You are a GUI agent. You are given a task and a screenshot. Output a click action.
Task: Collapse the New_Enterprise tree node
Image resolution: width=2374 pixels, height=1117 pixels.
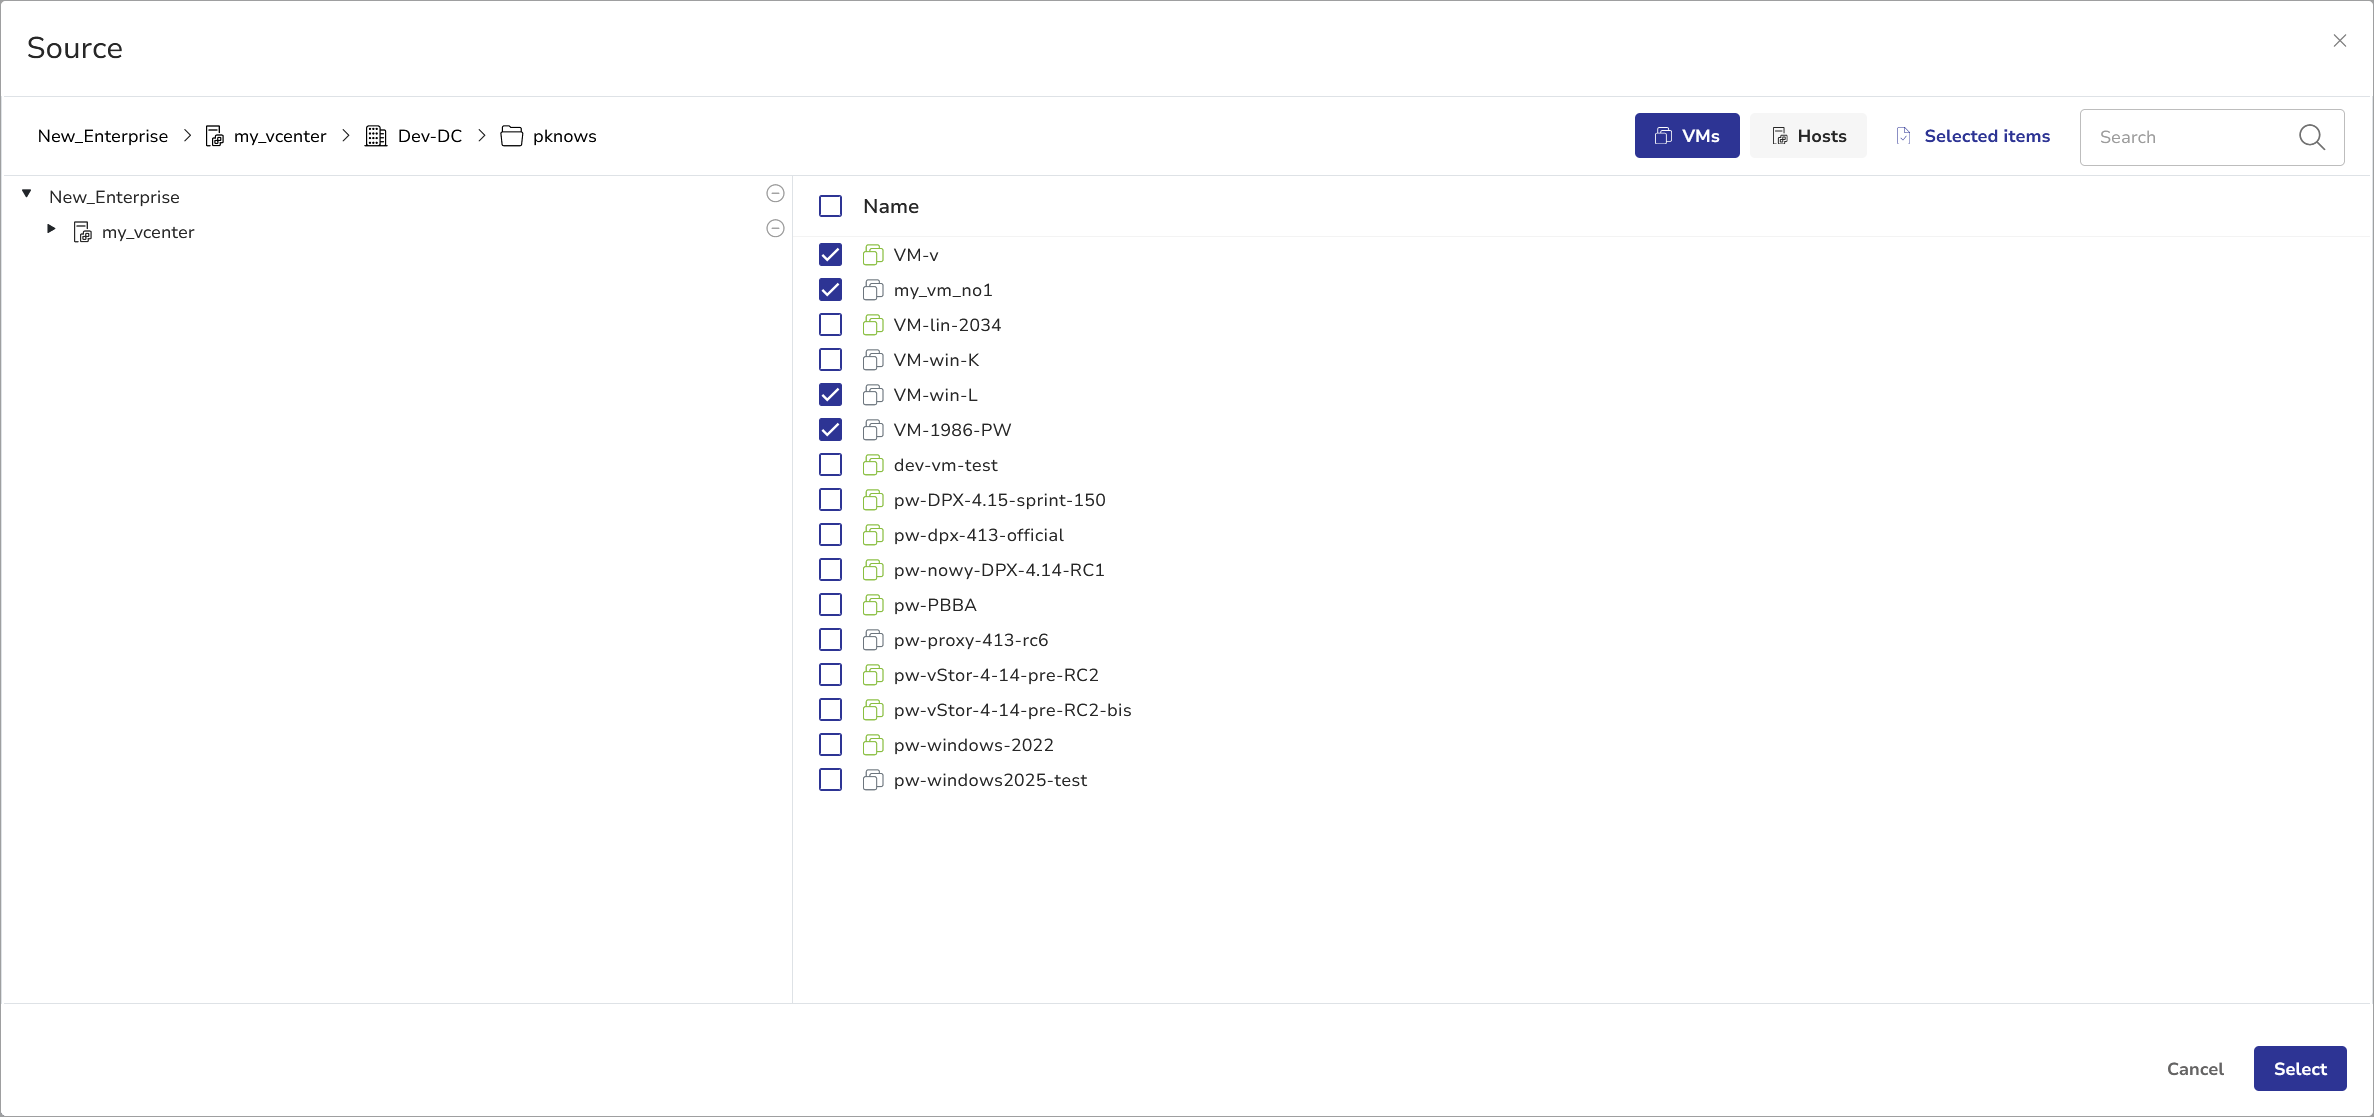coord(27,194)
